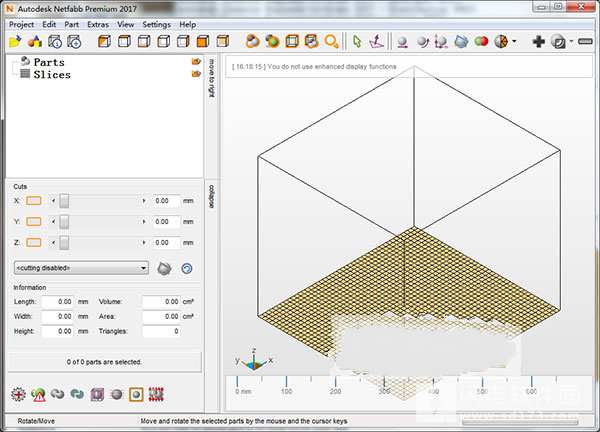Click the Length value field

pos(57,302)
